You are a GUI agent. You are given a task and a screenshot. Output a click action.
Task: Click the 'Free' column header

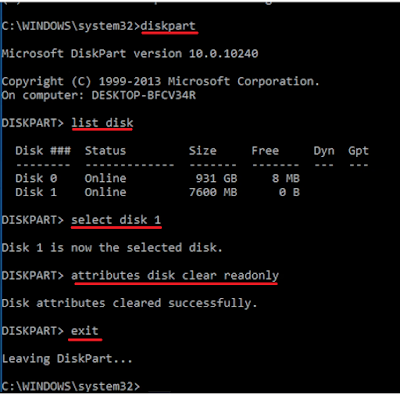tap(265, 151)
